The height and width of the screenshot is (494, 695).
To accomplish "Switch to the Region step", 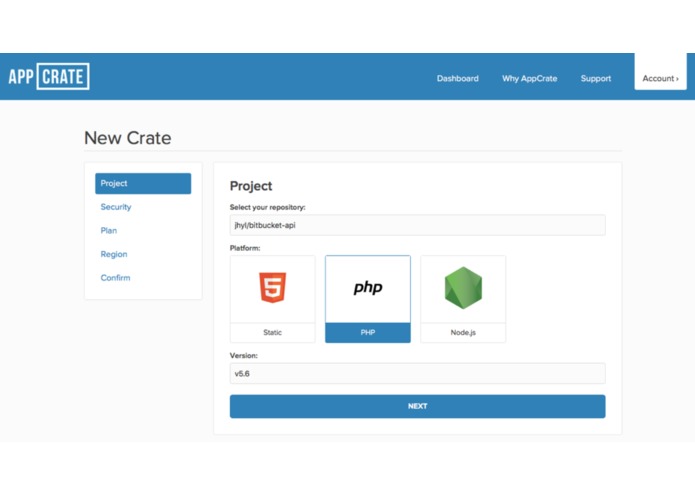I will click(x=114, y=254).
